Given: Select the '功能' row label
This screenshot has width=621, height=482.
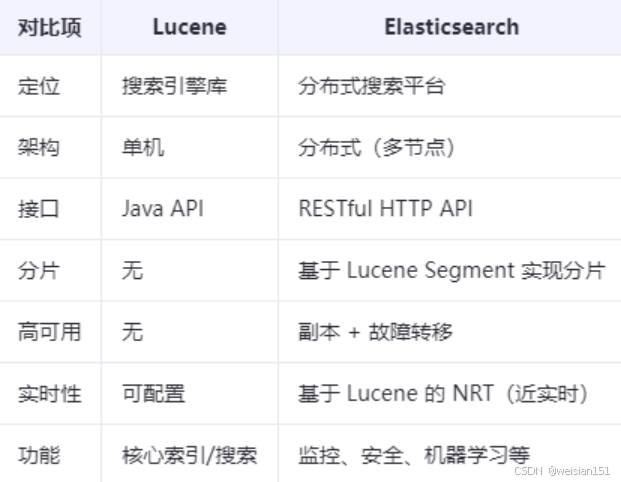Looking at the screenshot, I should click(x=39, y=455).
